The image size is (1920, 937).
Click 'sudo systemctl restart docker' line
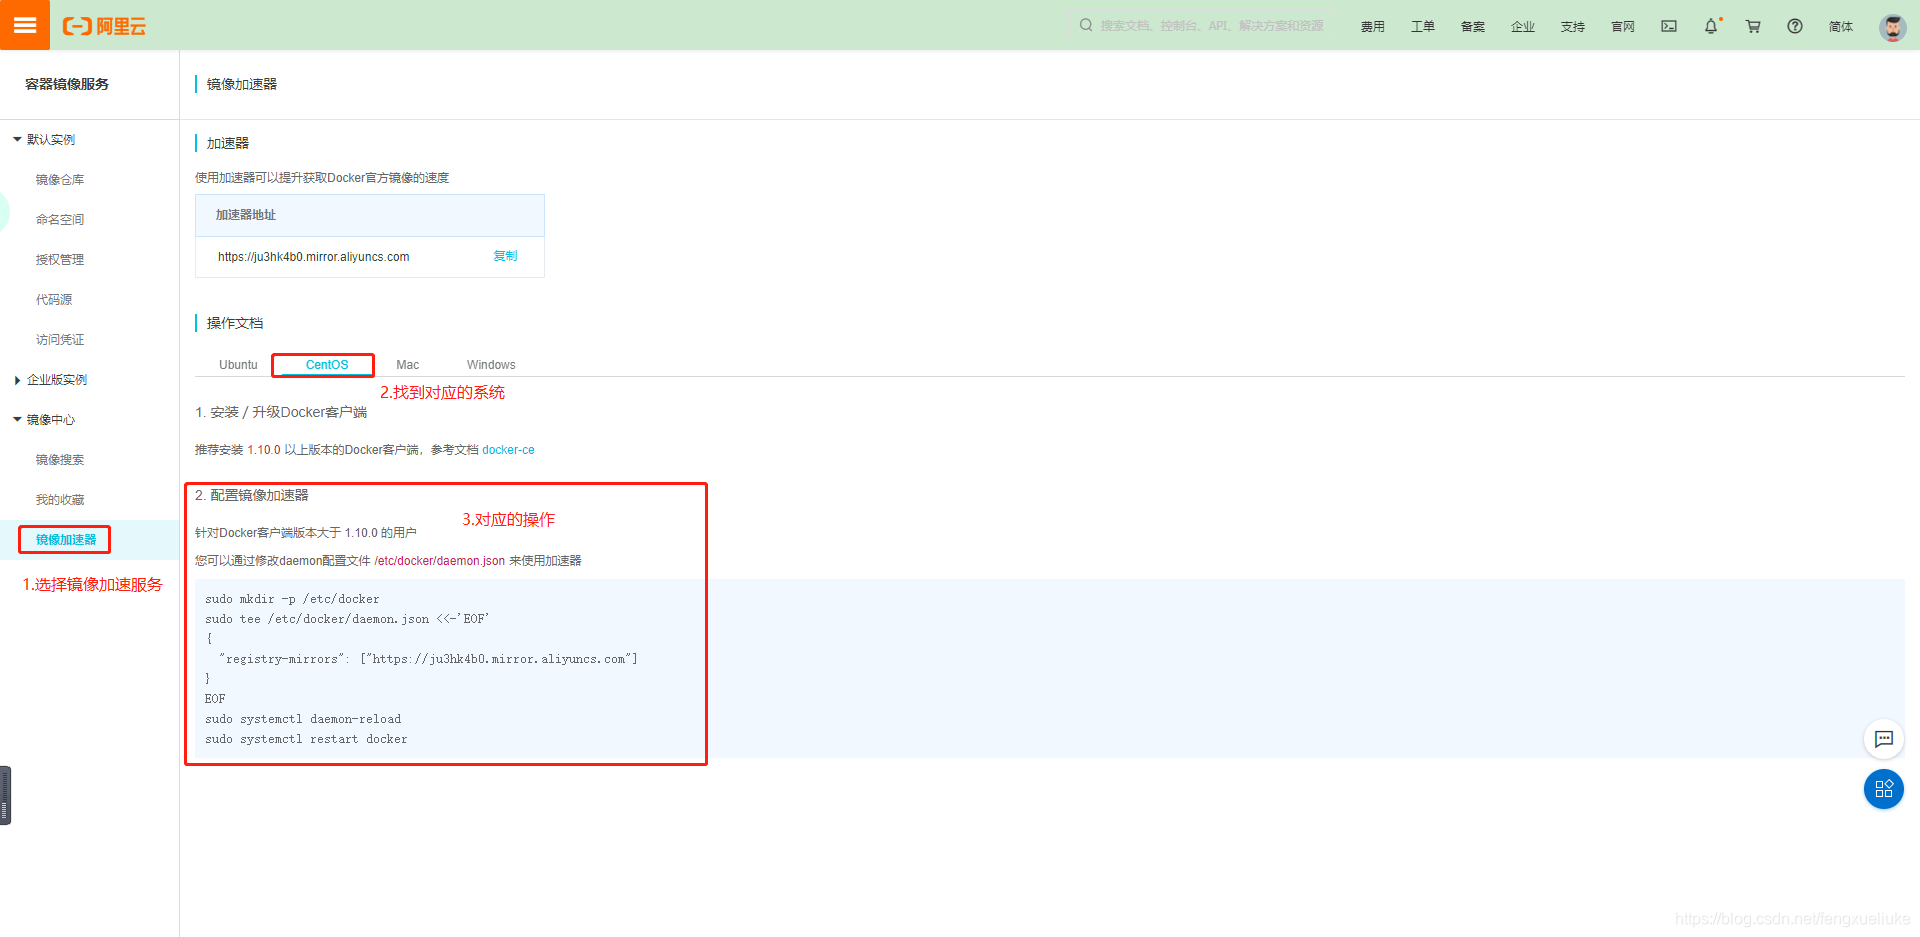[x=306, y=739]
